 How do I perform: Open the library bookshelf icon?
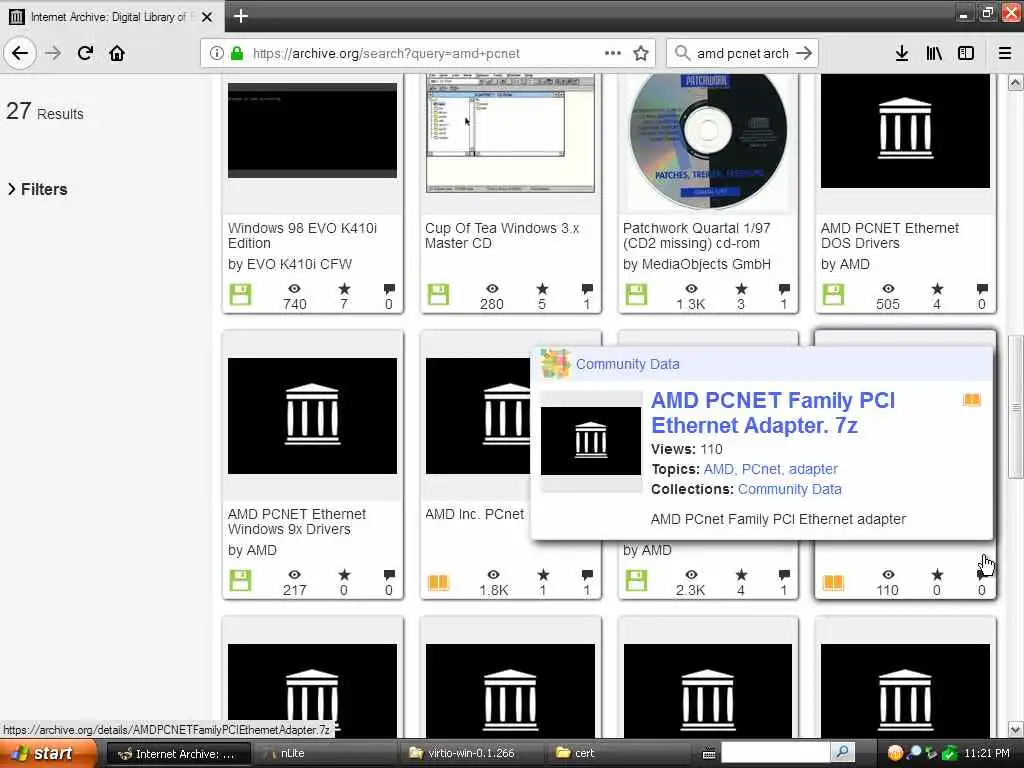click(x=934, y=53)
